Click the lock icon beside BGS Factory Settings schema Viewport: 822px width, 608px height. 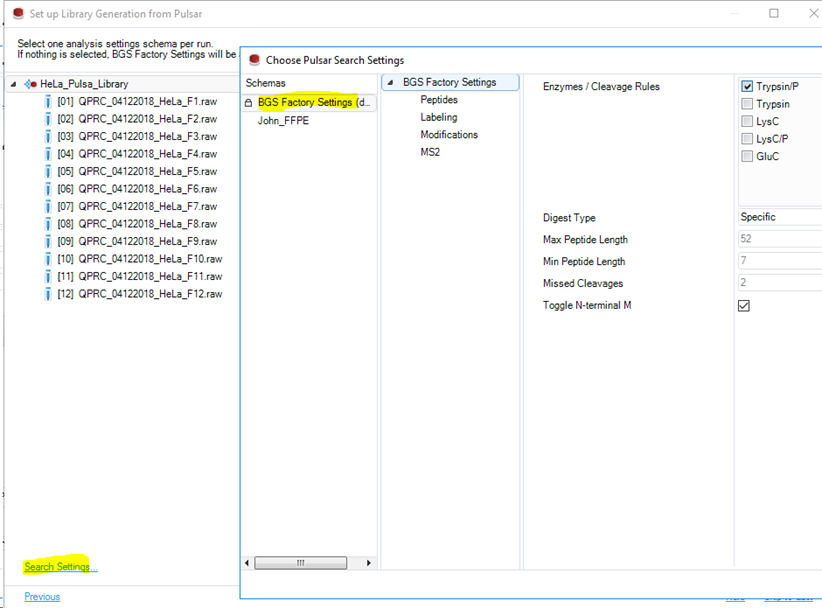pyautogui.click(x=248, y=103)
